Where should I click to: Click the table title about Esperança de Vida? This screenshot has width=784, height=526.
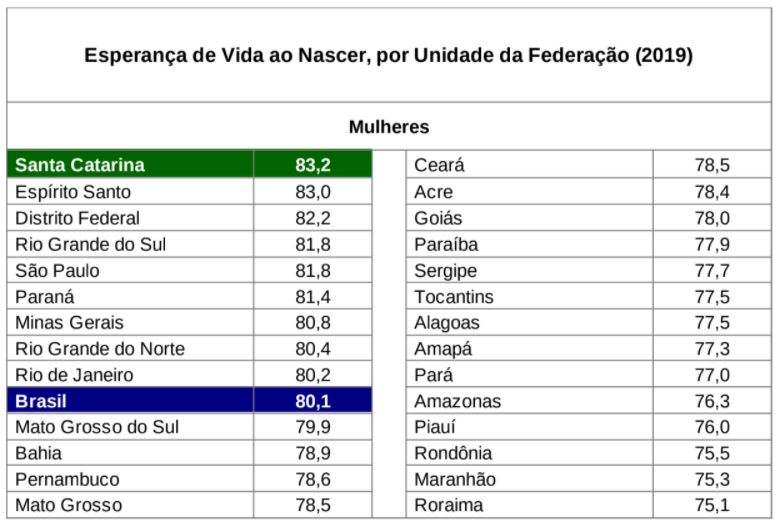[388, 55]
